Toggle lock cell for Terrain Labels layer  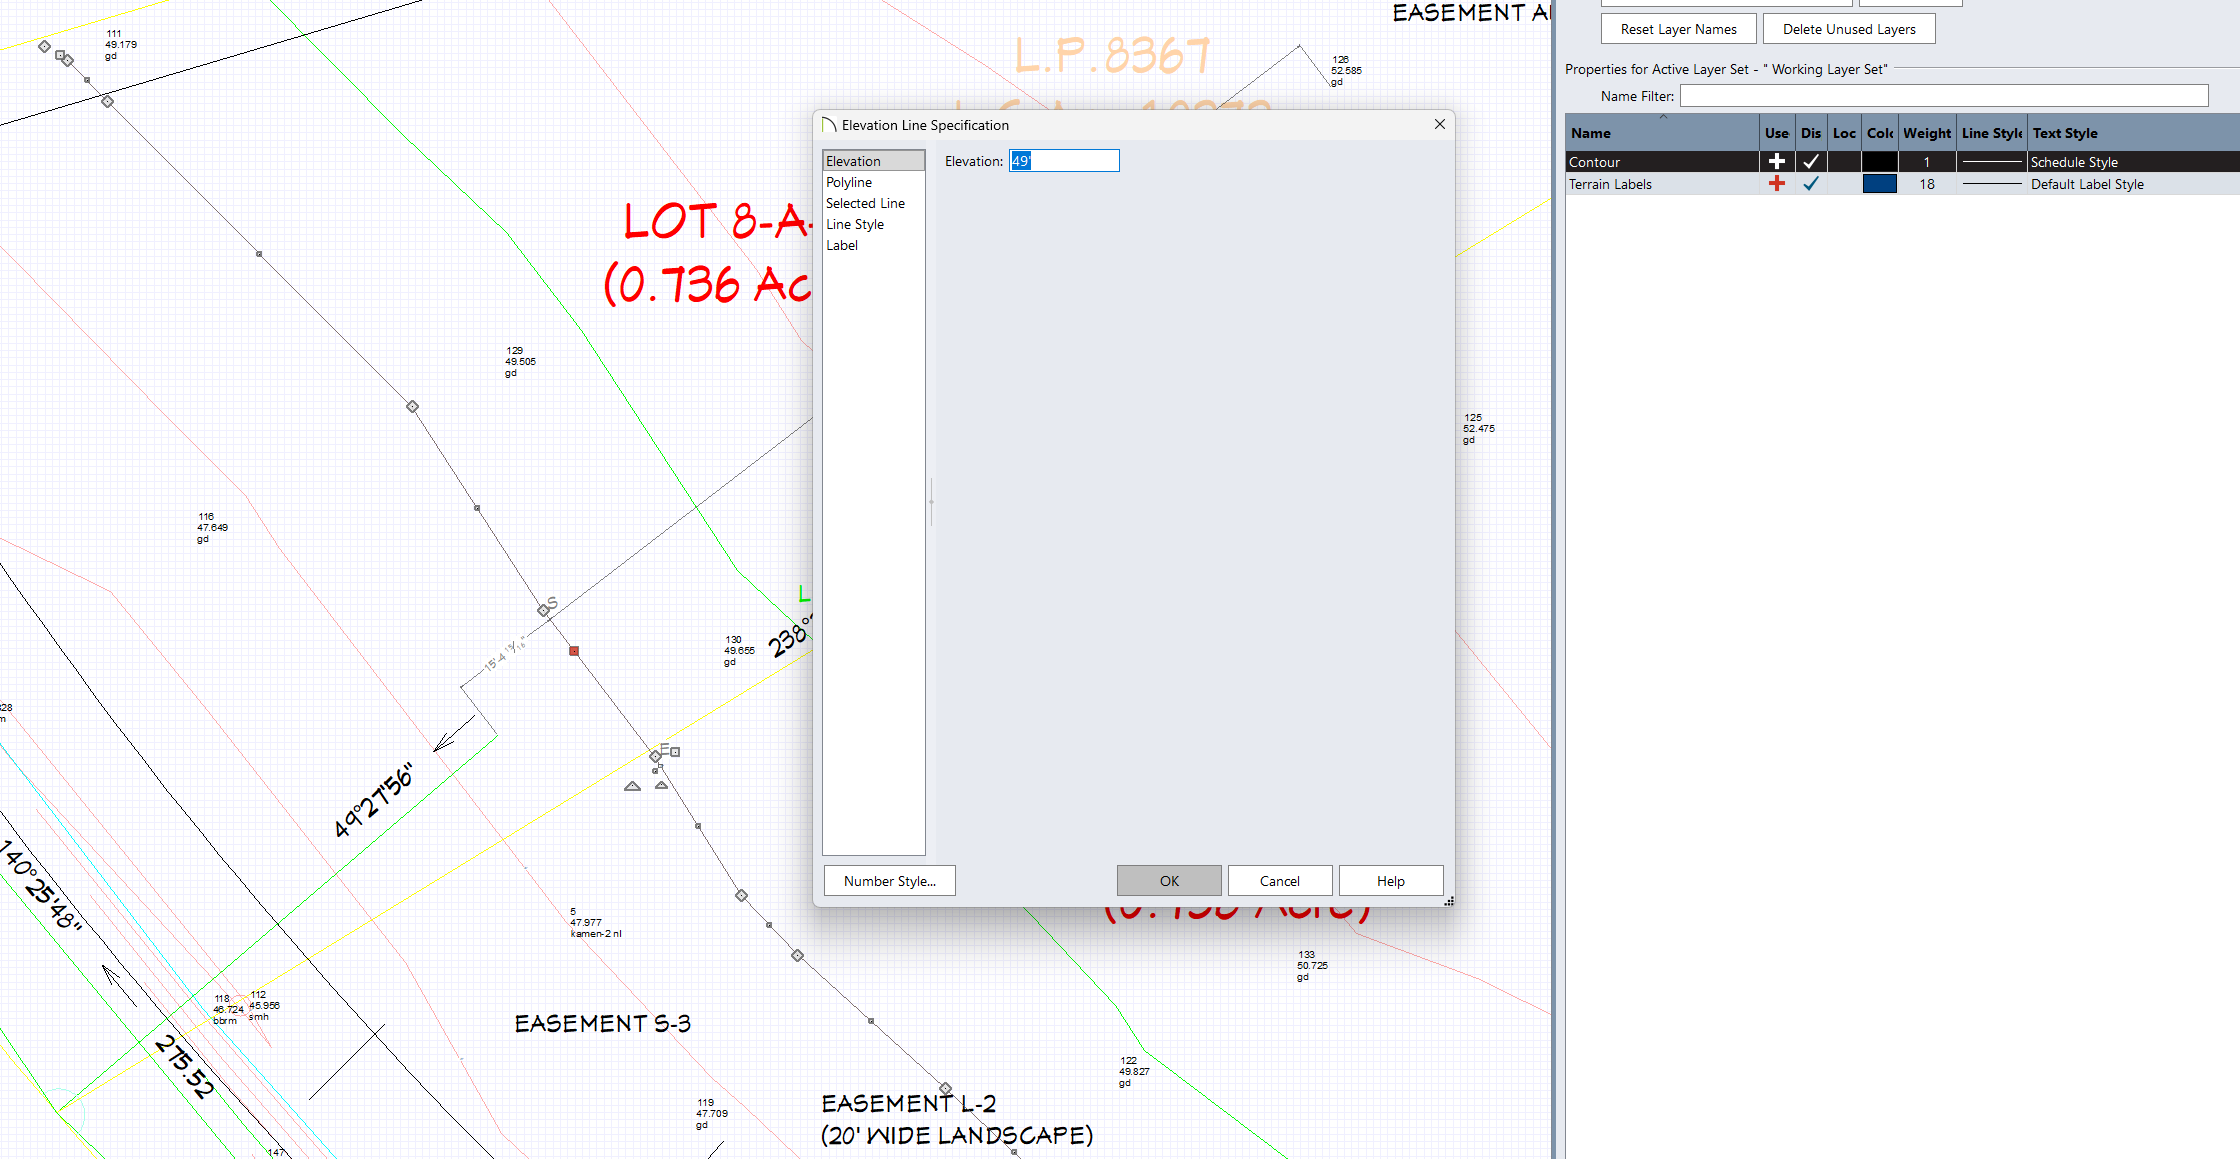click(x=1844, y=184)
